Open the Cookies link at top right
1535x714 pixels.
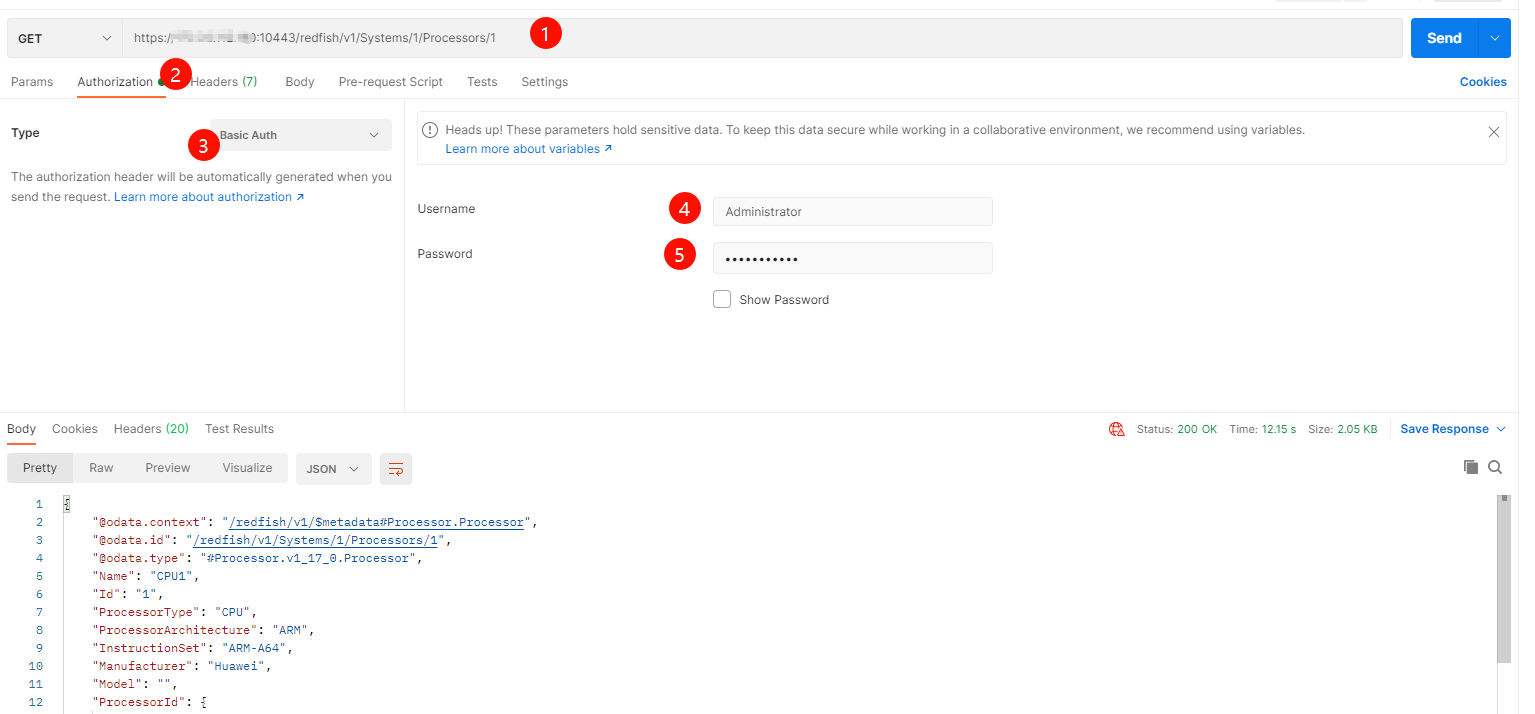click(1482, 82)
